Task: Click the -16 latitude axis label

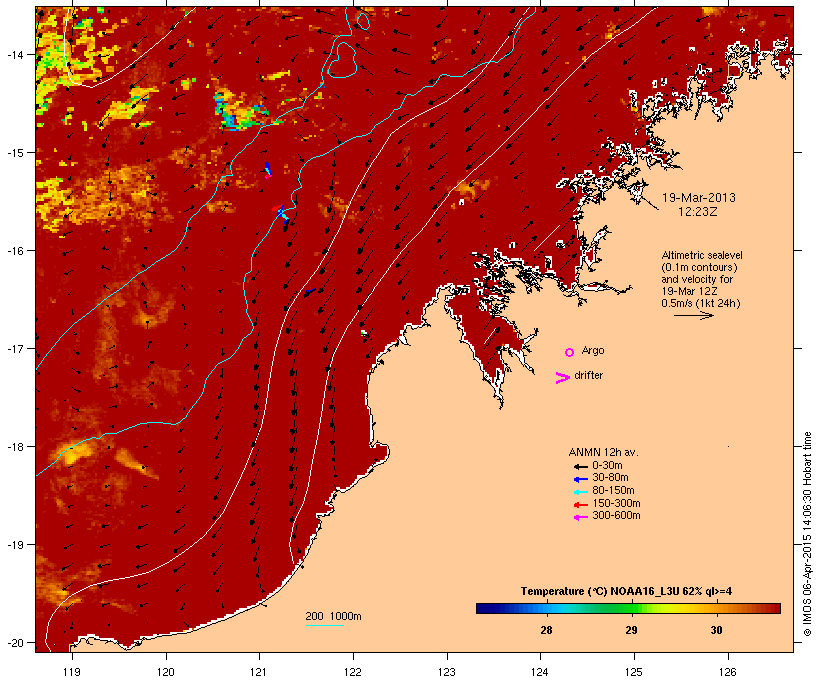Action: coord(14,251)
